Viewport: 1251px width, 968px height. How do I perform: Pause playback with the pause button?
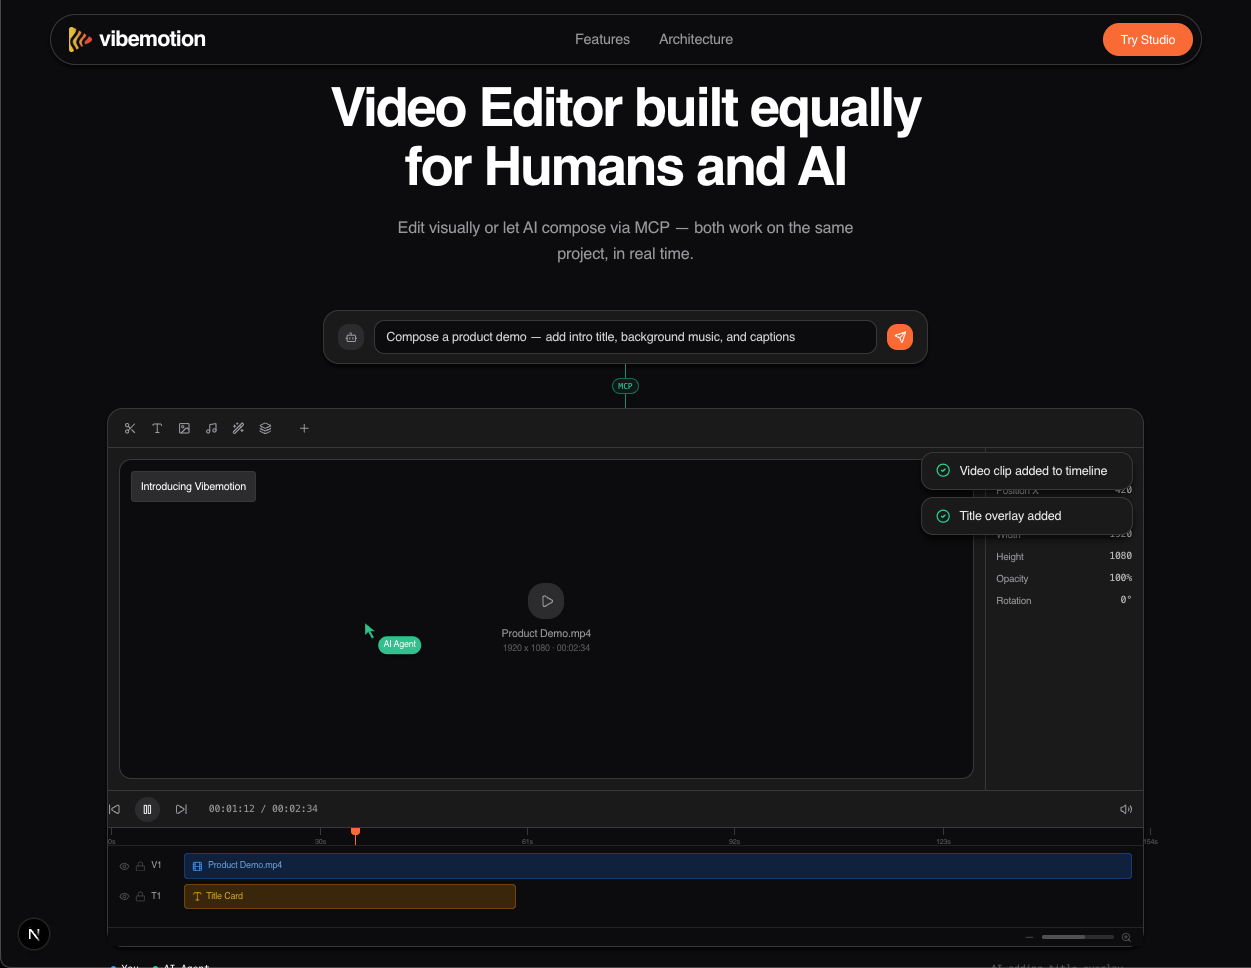click(147, 809)
